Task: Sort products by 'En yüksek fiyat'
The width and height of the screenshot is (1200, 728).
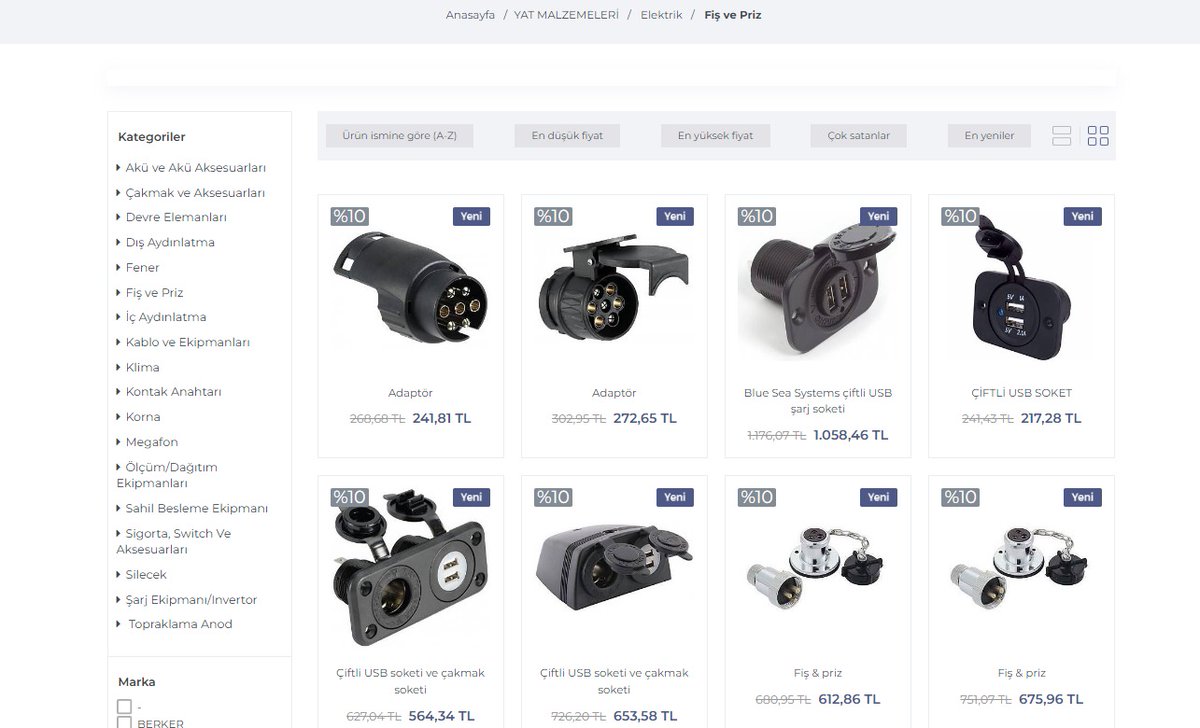Action: [716, 136]
